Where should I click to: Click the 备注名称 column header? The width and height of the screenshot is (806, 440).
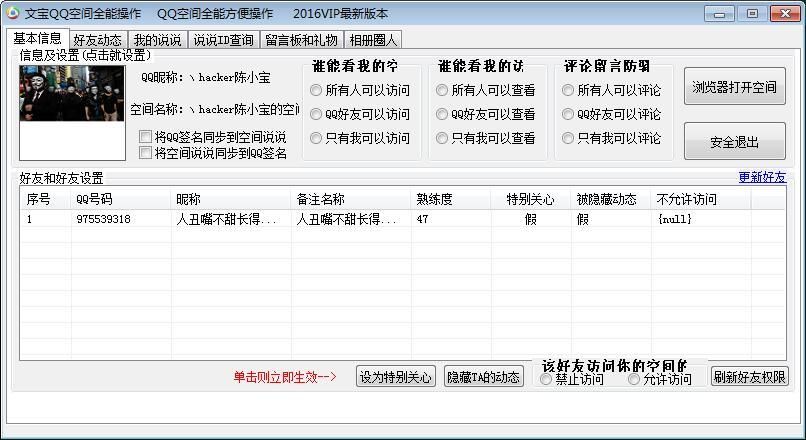[x=351, y=199]
